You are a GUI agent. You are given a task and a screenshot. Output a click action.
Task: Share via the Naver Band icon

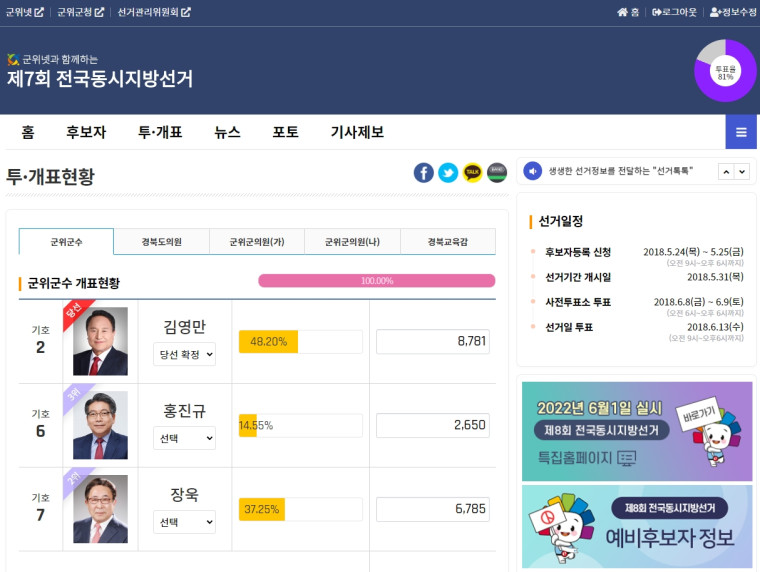click(497, 173)
